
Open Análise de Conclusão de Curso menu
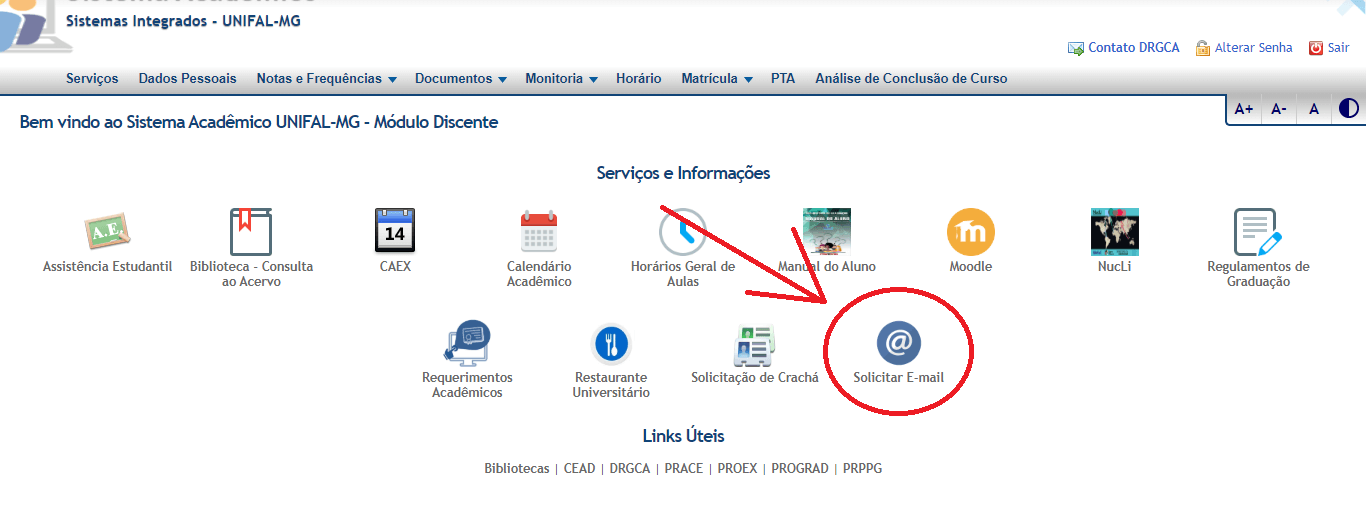[x=911, y=78]
